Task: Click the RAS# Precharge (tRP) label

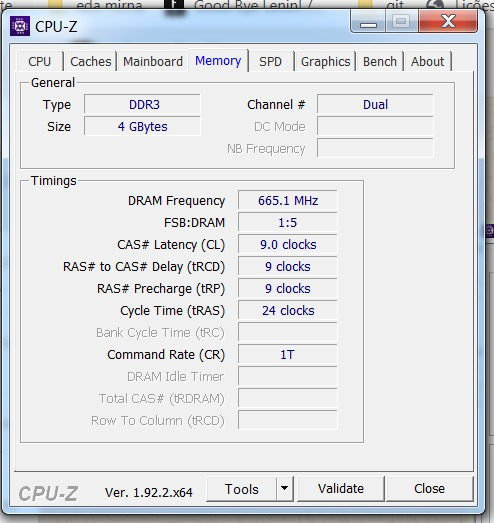Action: click(x=161, y=289)
